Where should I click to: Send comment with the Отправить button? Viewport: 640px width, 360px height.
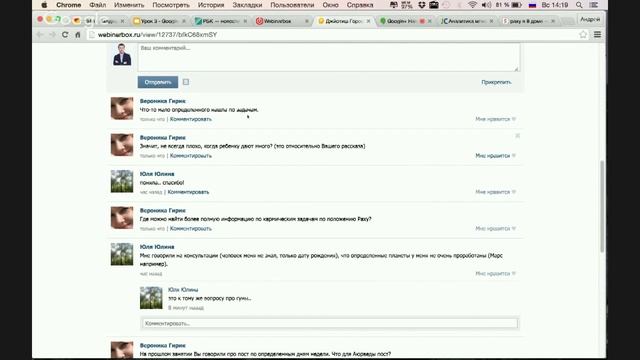158,82
